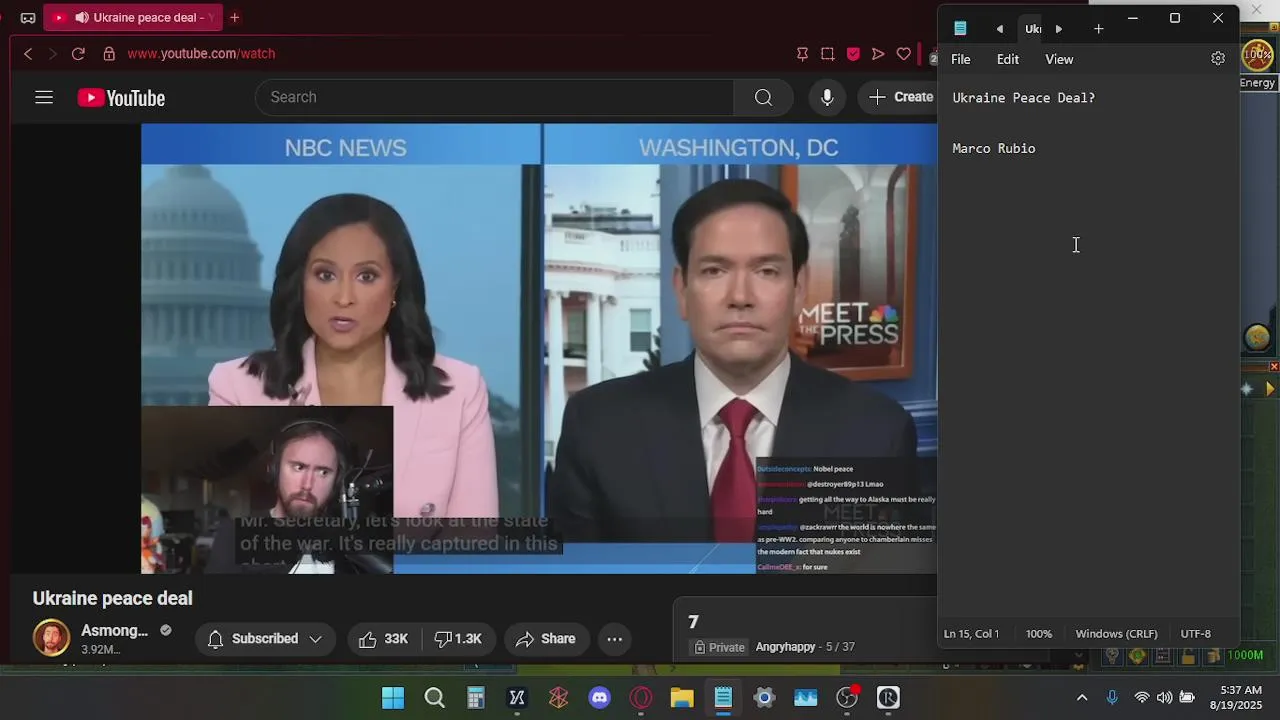Click 'Marco Rubio' text line in Notepad

(x=994, y=148)
